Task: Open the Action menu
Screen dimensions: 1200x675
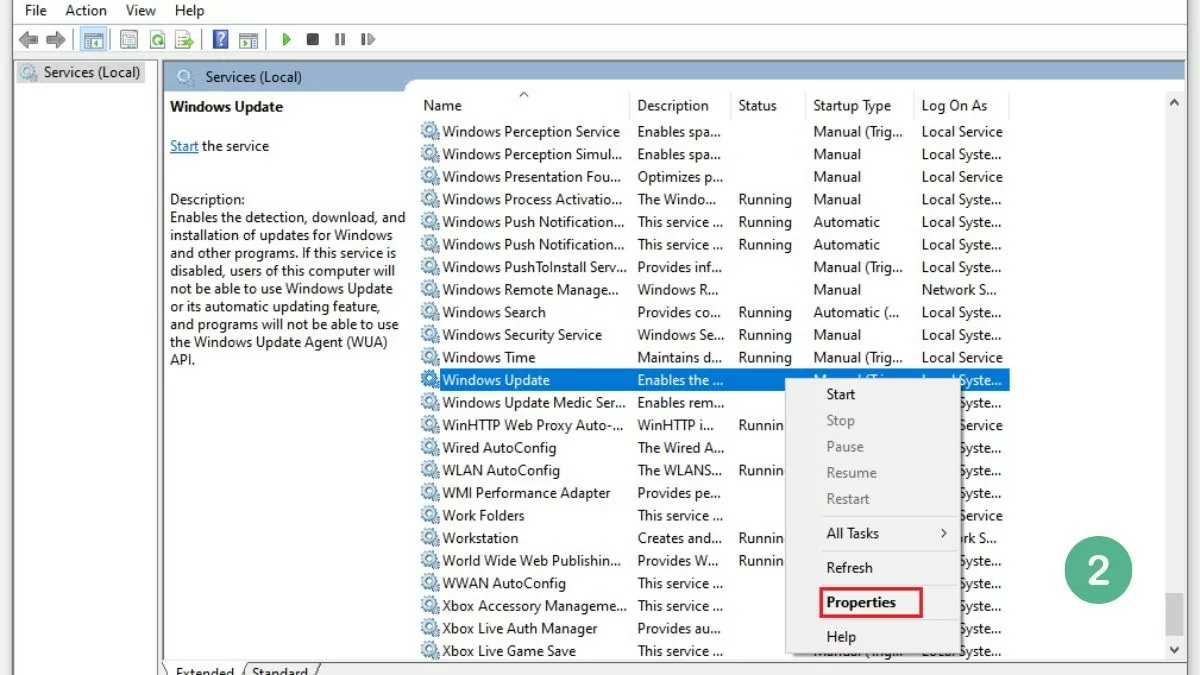Action: coord(85,10)
